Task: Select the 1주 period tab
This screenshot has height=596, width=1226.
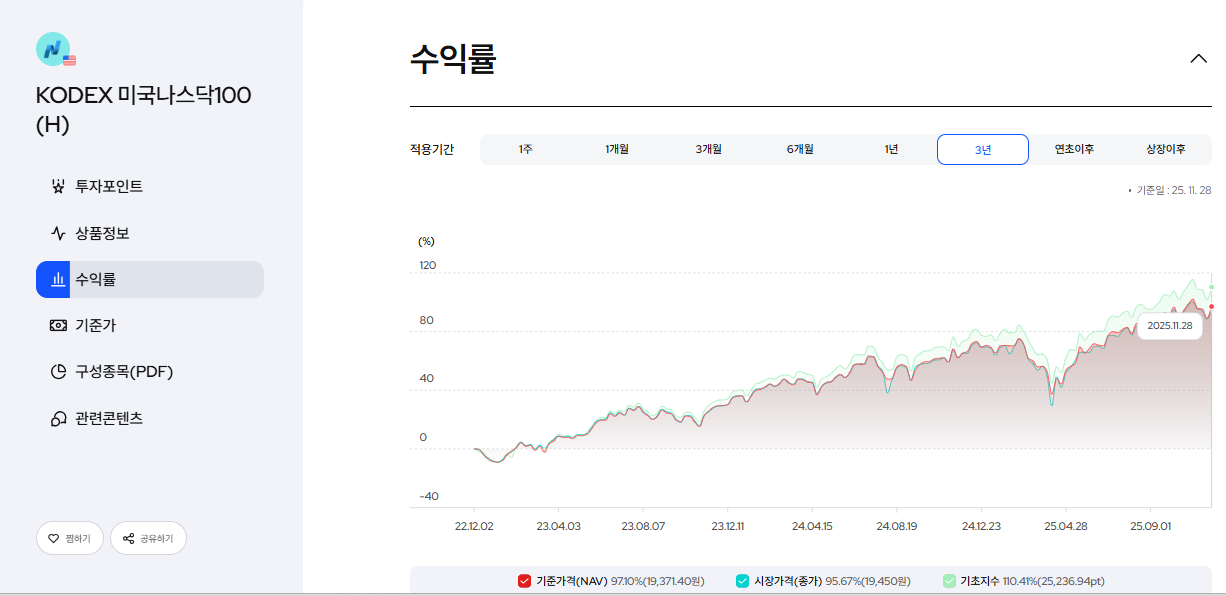Action: (526, 149)
